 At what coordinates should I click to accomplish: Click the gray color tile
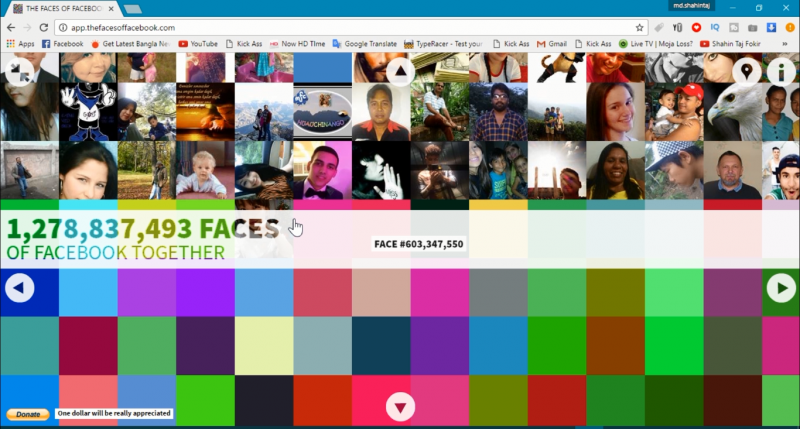point(498,292)
